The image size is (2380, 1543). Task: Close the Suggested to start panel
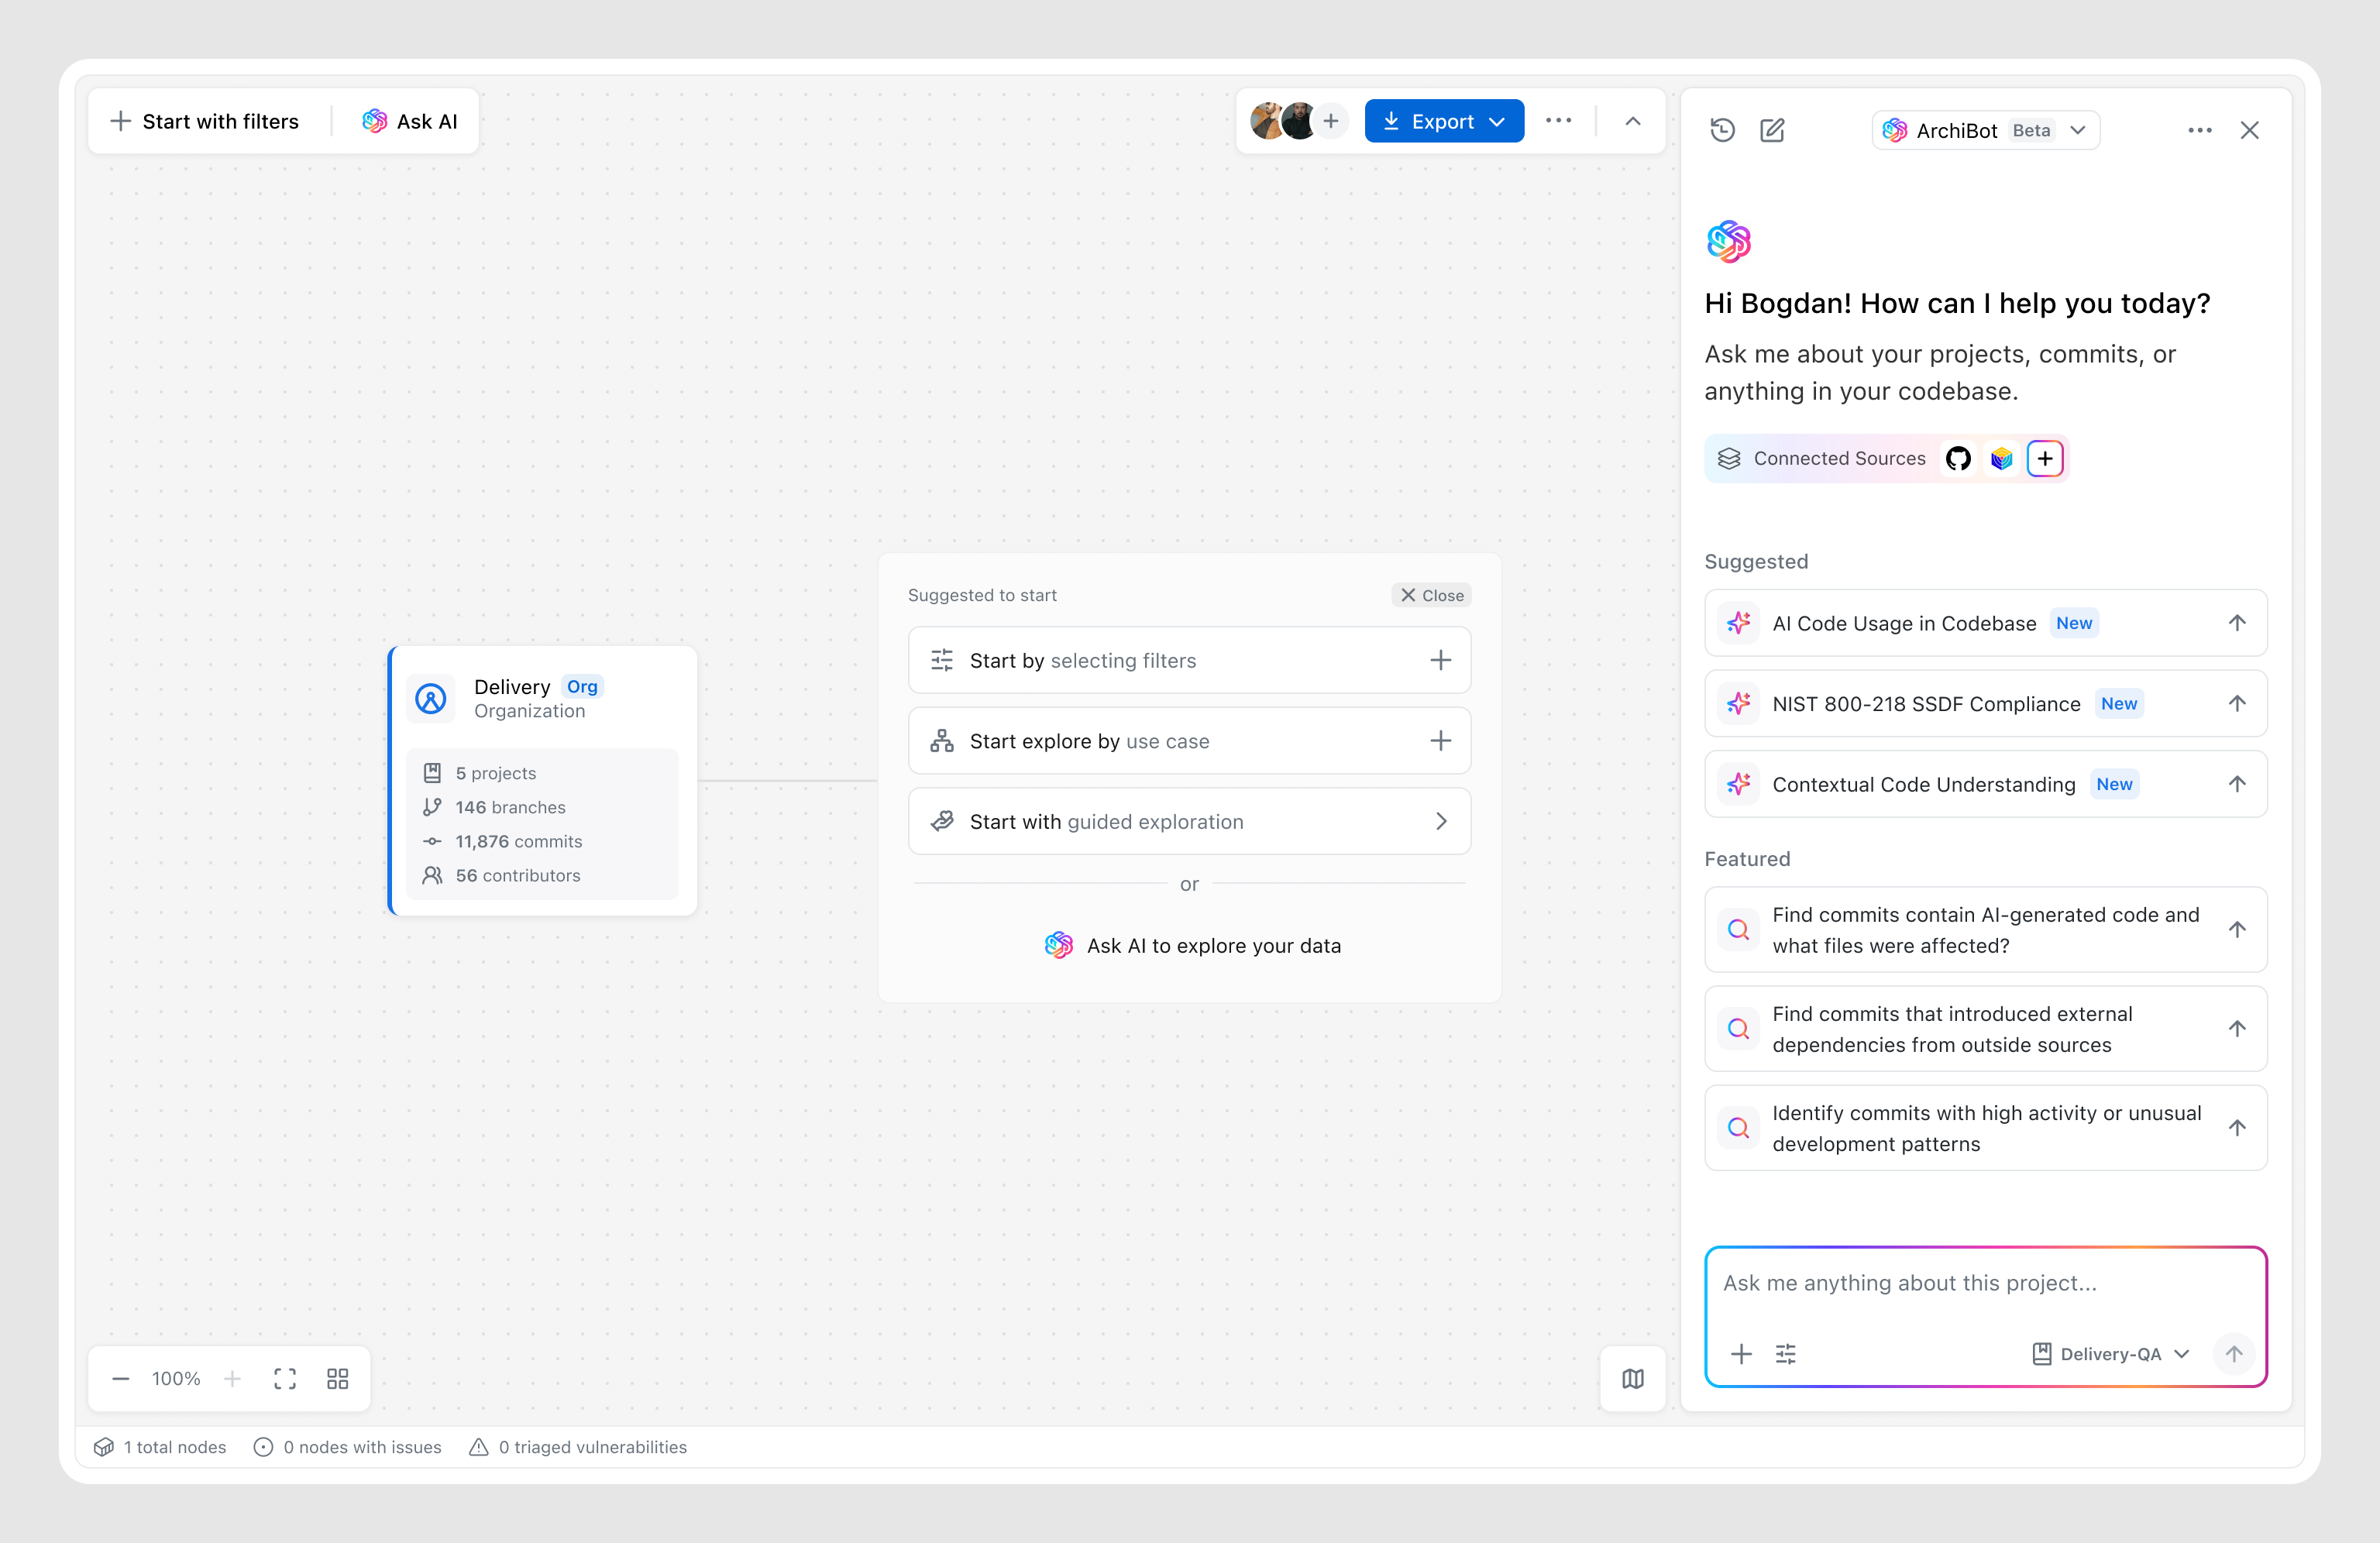point(1431,595)
